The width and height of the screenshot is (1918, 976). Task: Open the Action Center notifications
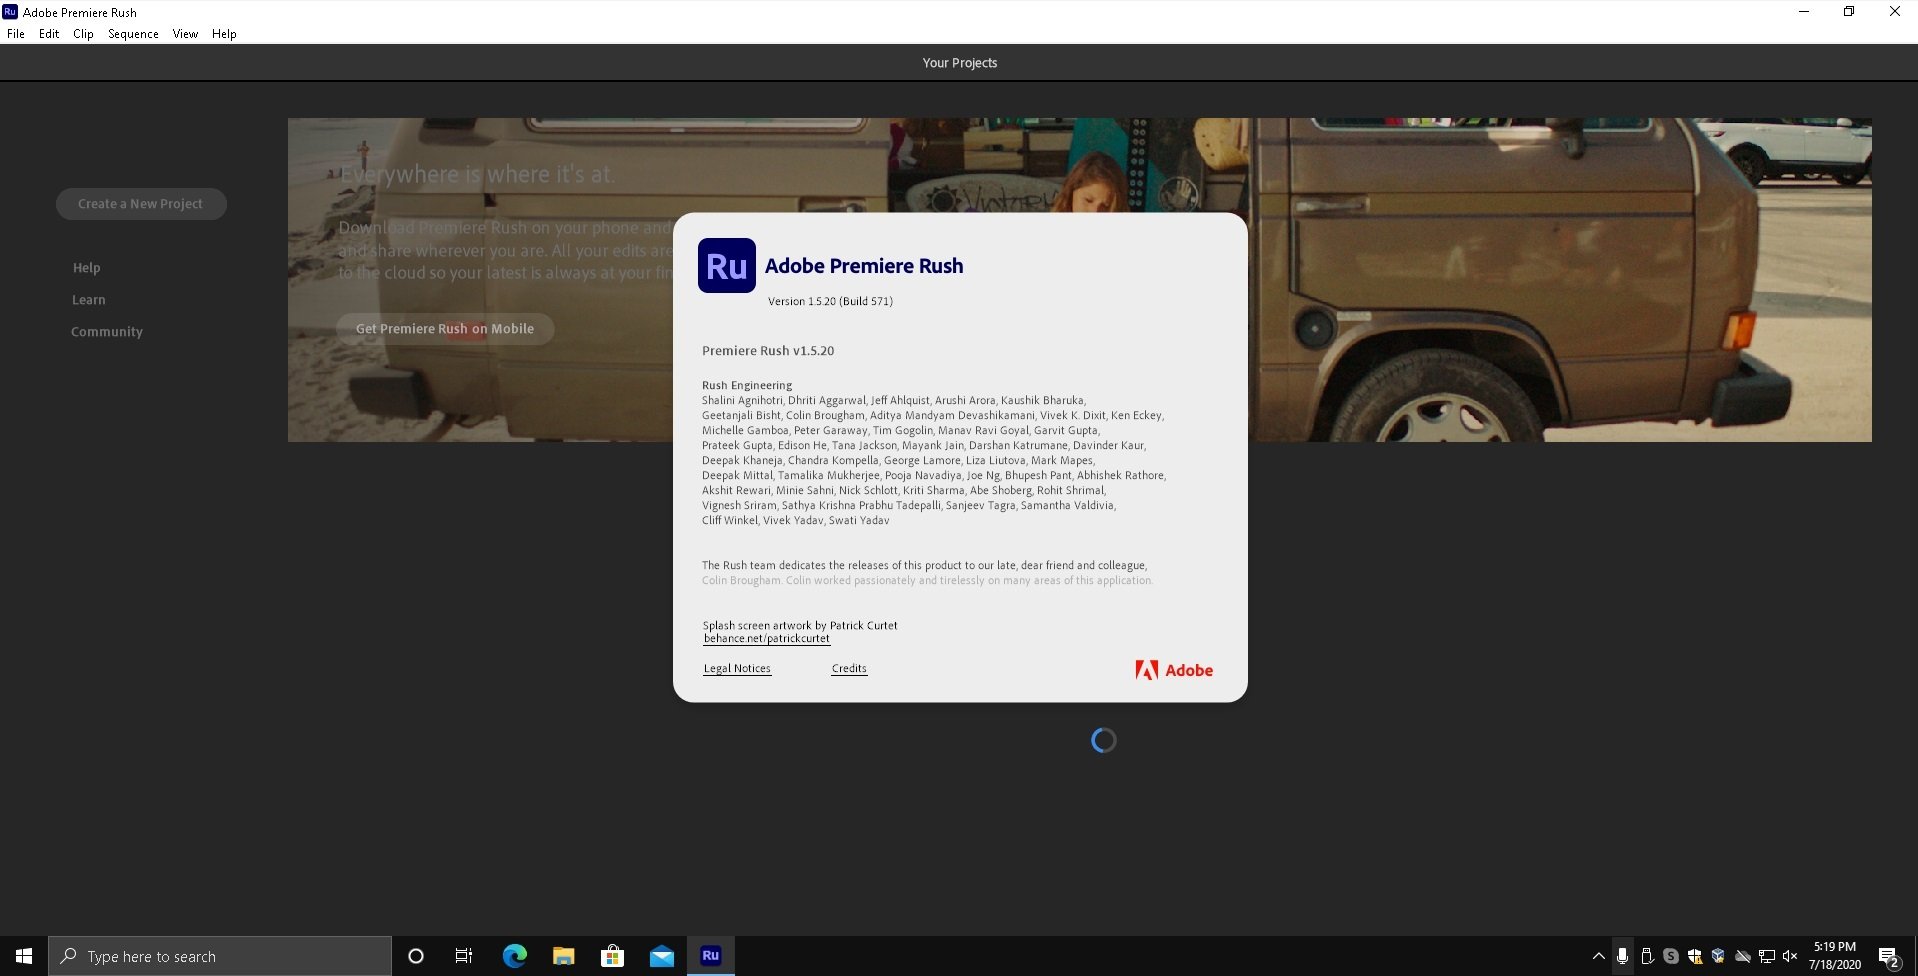(x=1889, y=957)
